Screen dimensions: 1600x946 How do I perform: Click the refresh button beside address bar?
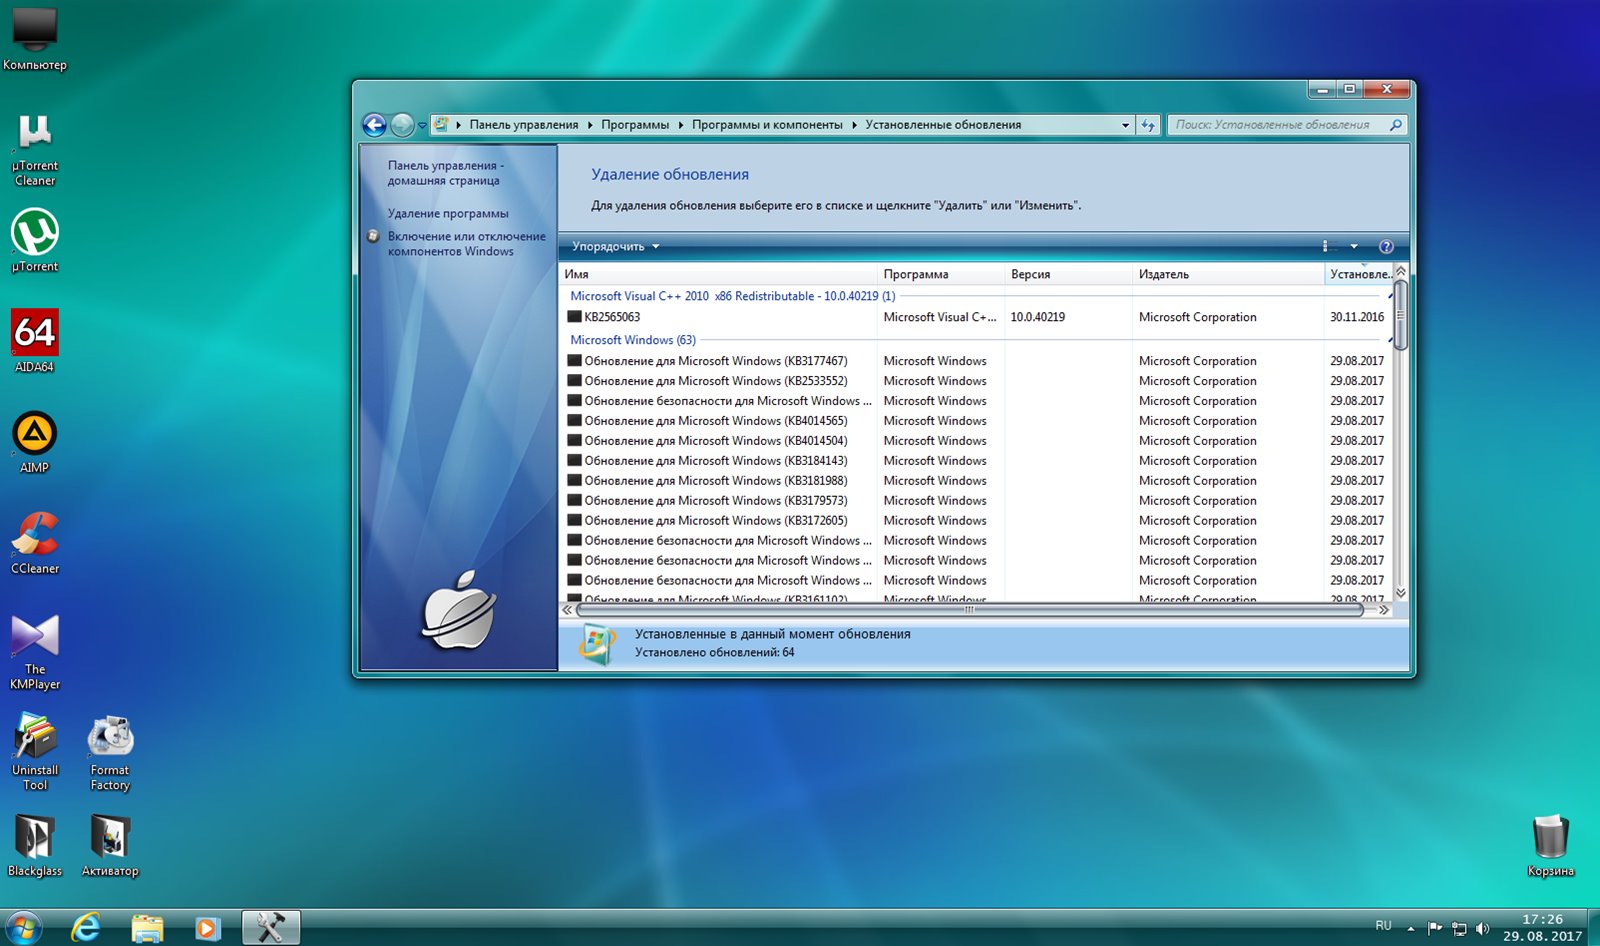[x=1148, y=125]
